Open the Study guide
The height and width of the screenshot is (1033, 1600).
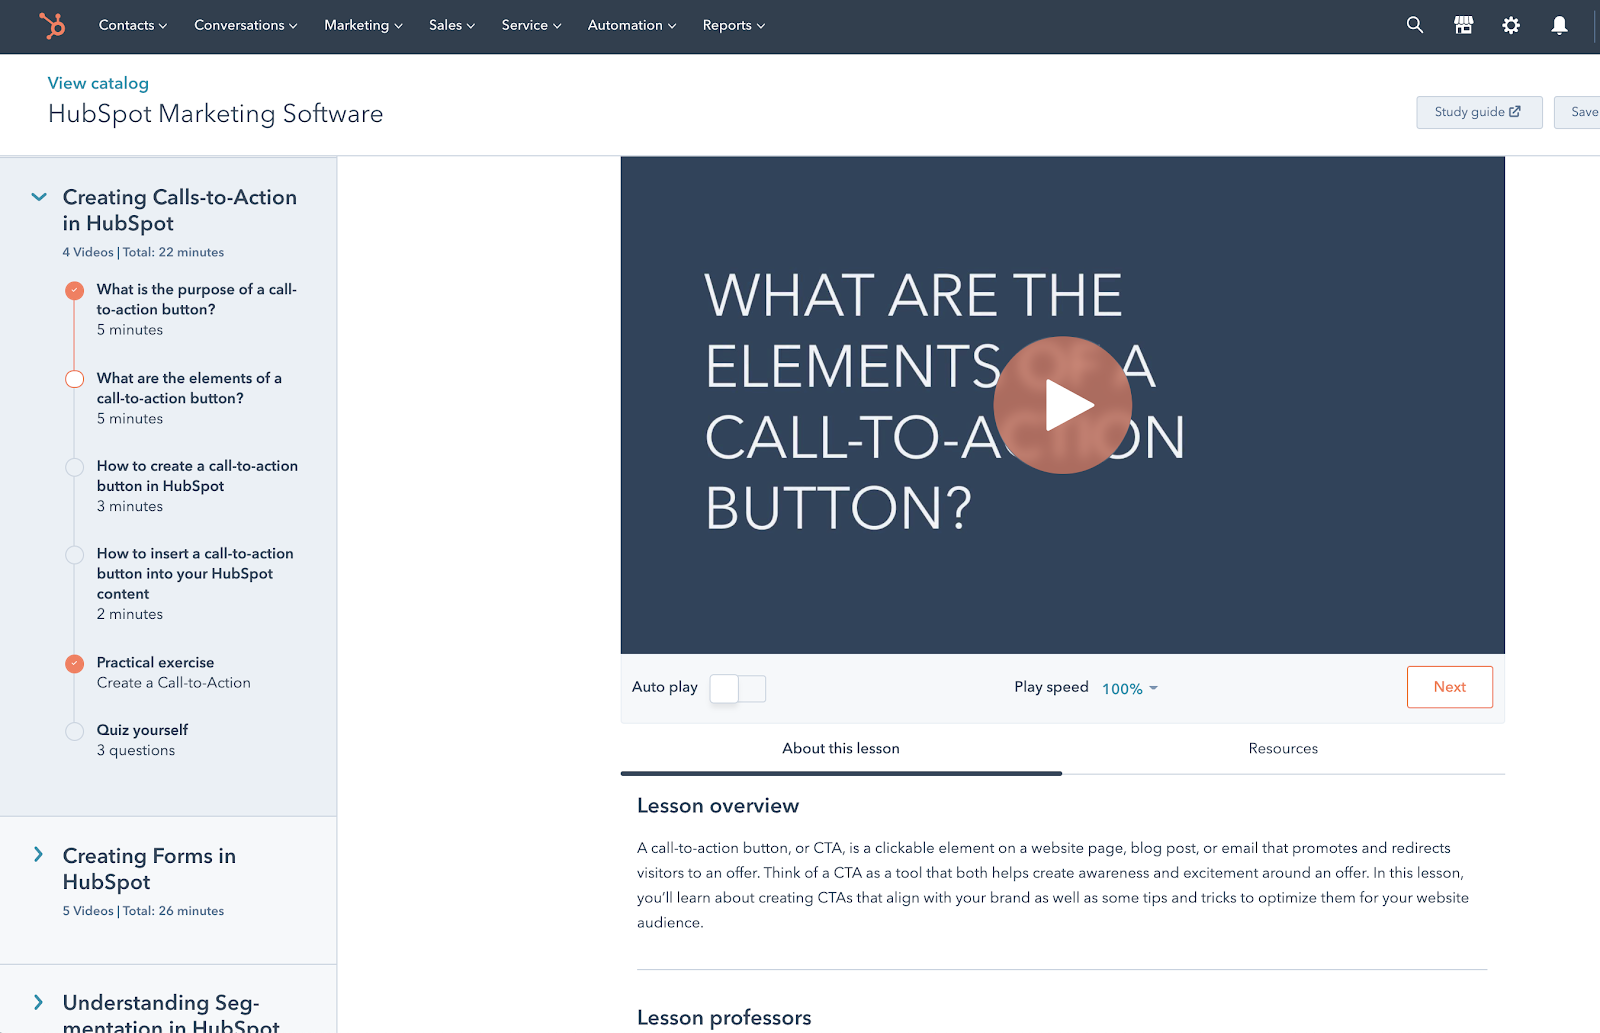pyautogui.click(x=1479, y=112)
